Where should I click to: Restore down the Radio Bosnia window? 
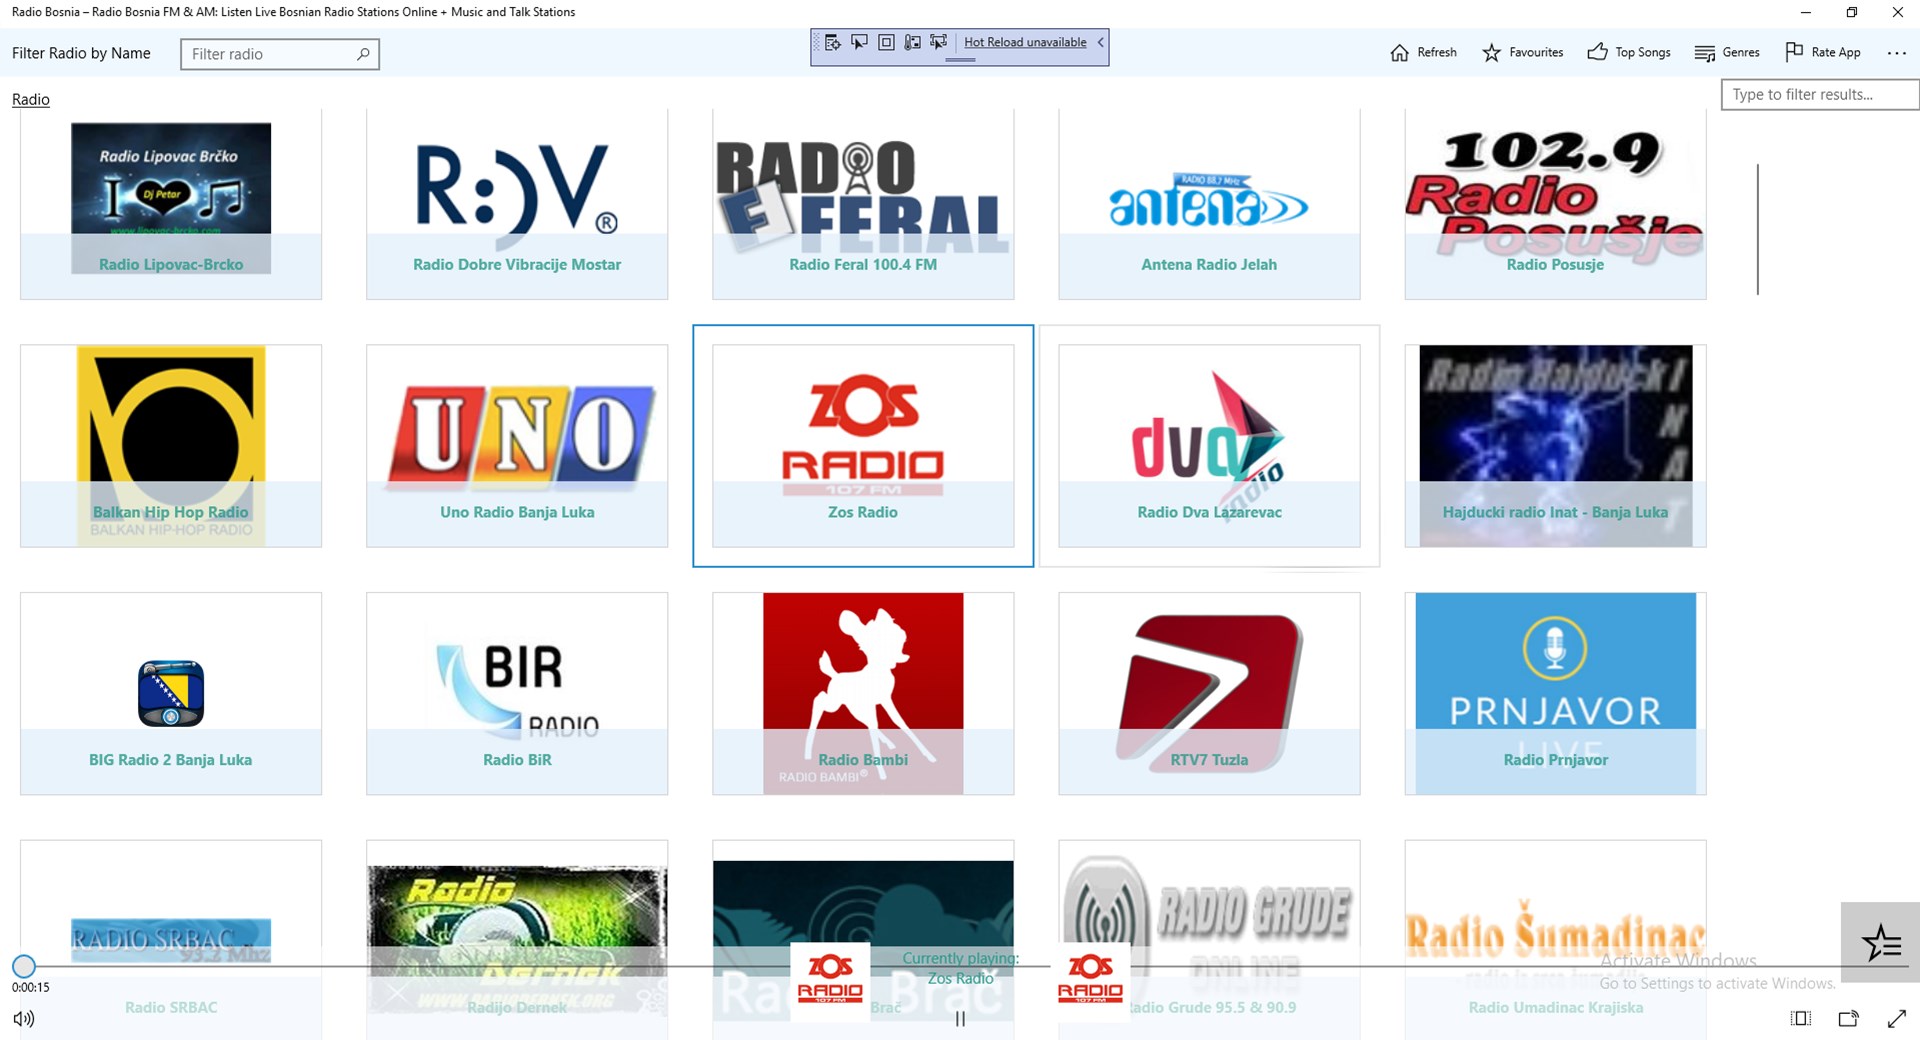1851,12
